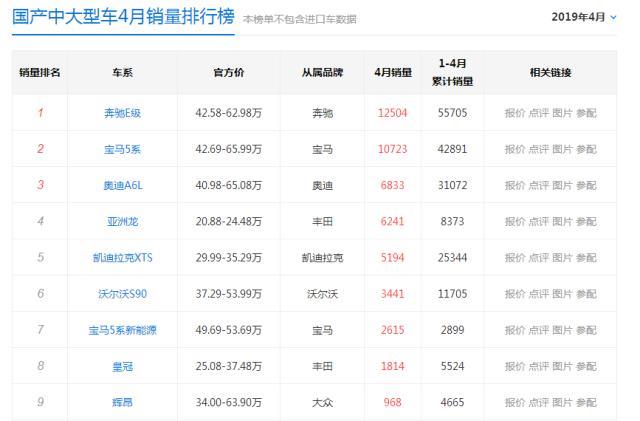
Task: Click 图片 link in the 宝马5系新能源 row
Action: click(x=562, y=330)
